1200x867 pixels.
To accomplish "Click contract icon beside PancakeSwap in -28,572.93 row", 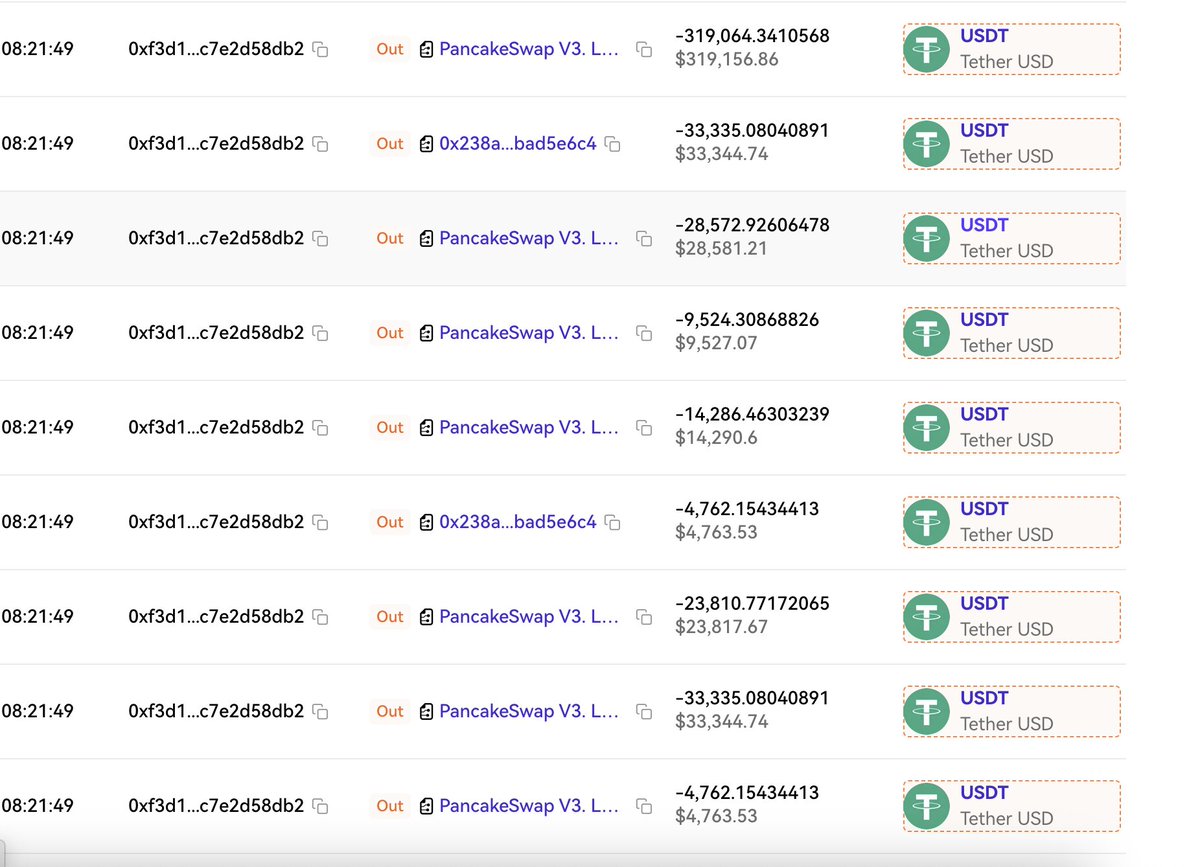I will (426, 238).
